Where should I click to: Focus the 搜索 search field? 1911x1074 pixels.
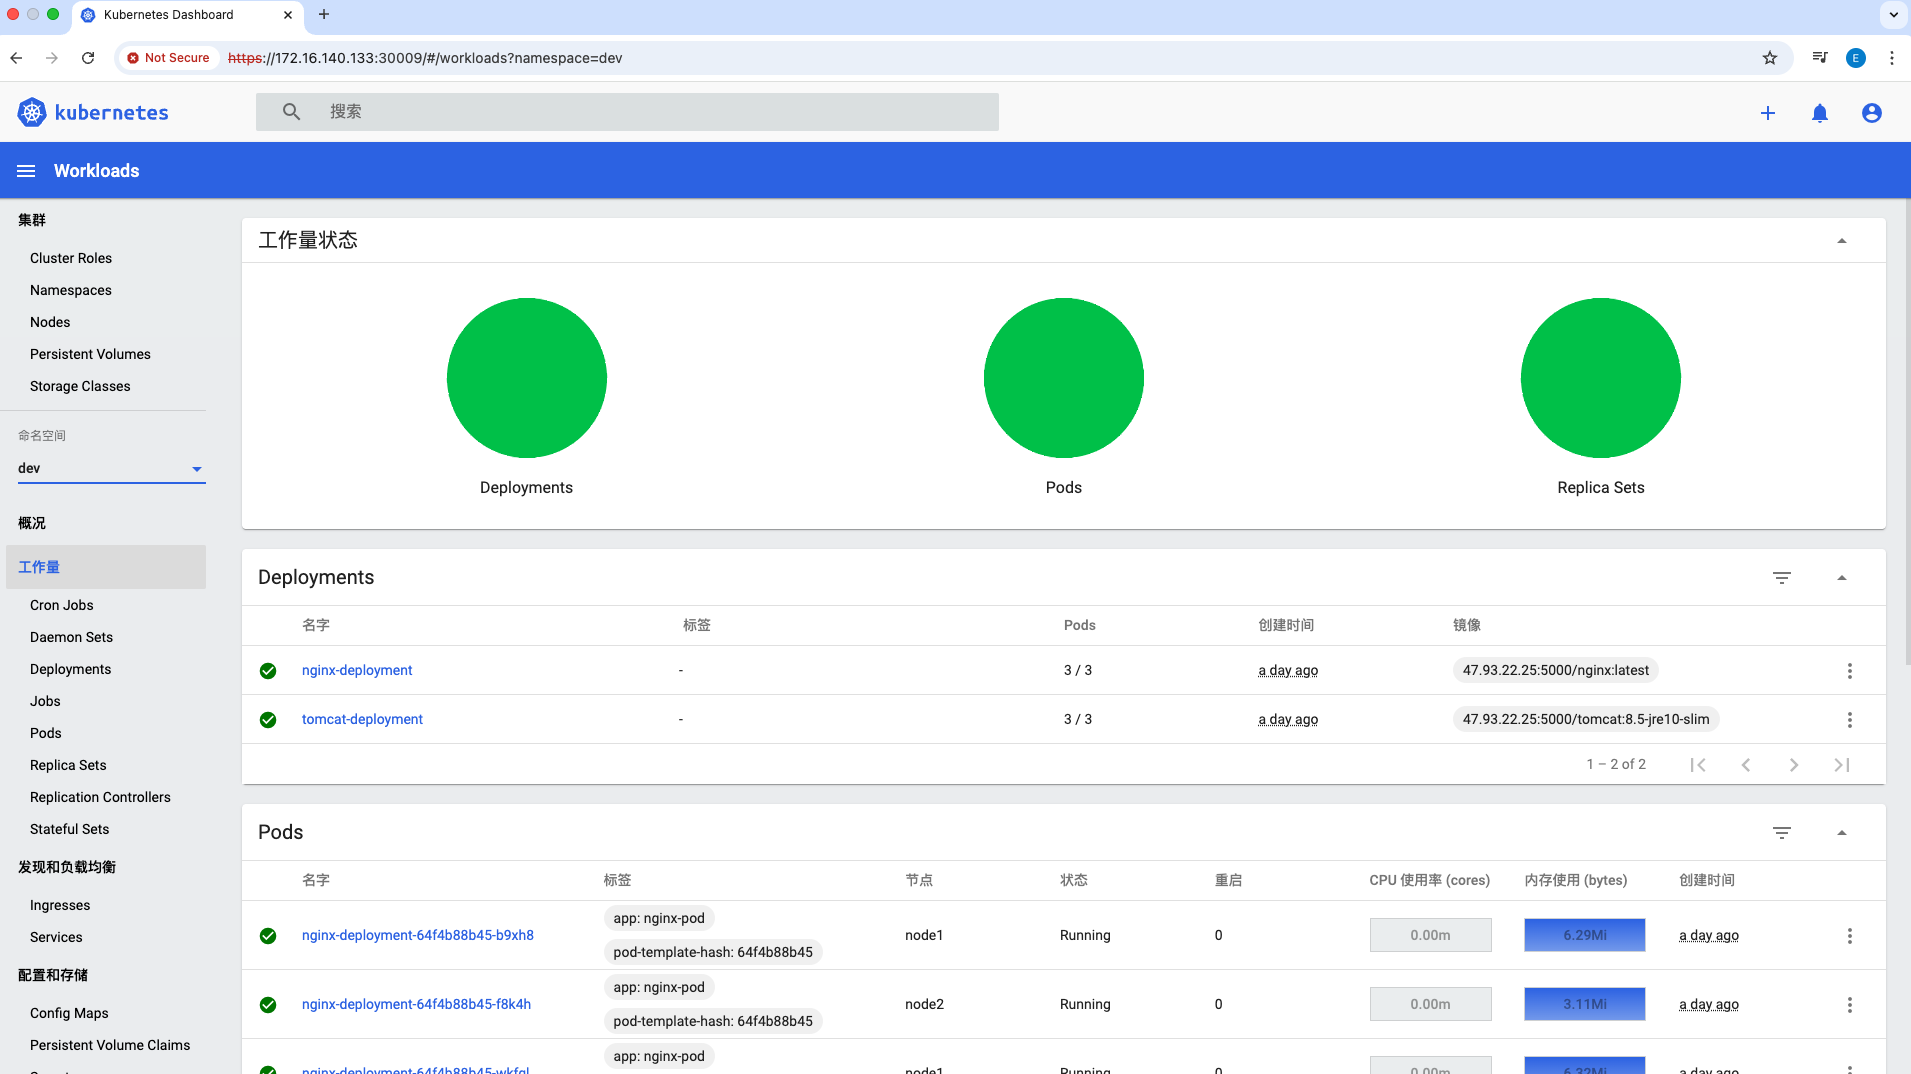click(x=627, y=112)
